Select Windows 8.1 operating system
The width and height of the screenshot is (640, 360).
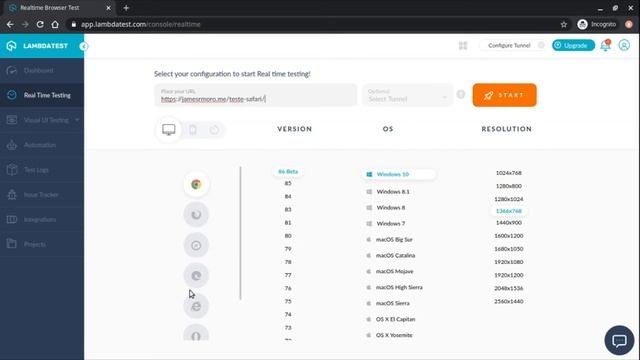click(x=388, y=191)
